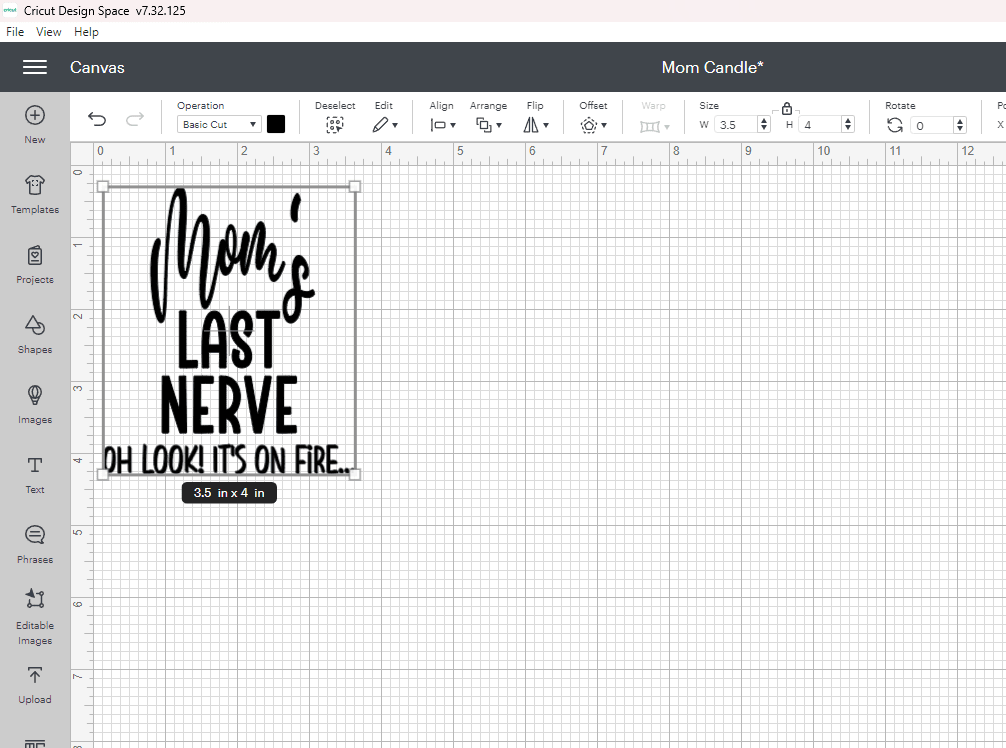
Task: Open the Flip options
Action: tap(531, 125)
